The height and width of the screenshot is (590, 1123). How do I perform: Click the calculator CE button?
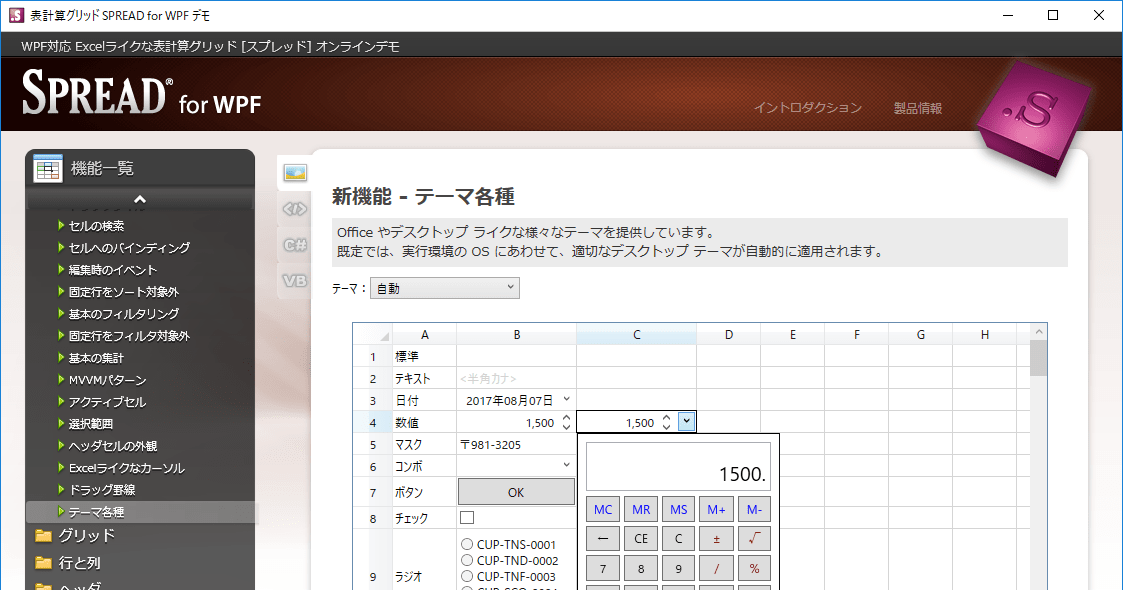point(641,538)
